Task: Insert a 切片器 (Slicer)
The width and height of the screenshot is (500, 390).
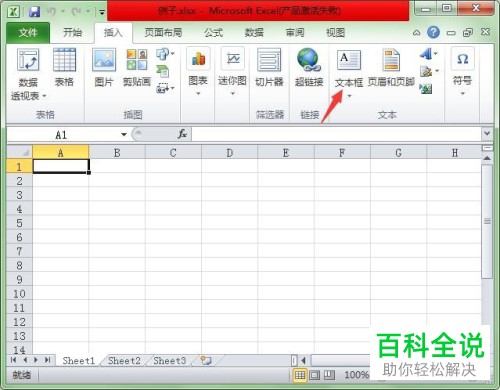Action: click(269, 67)
